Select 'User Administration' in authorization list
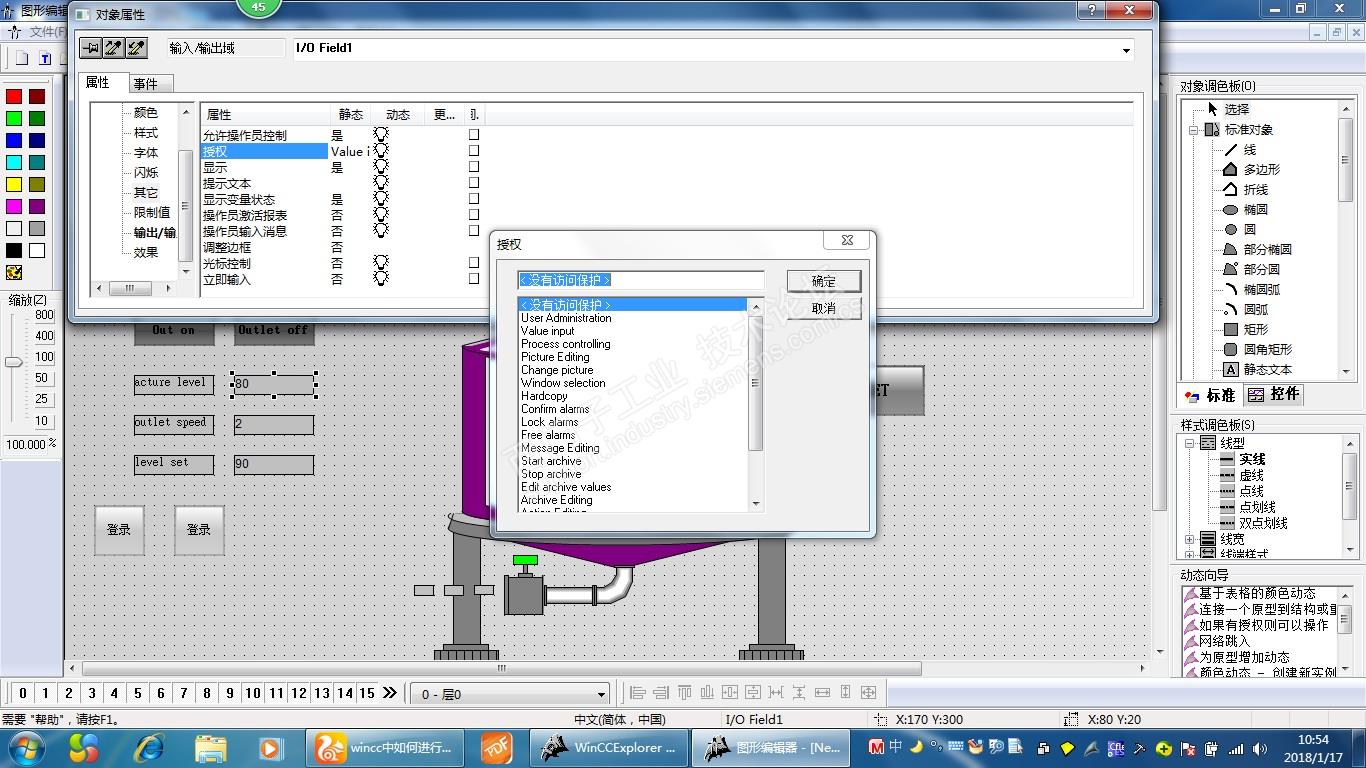Viewport: 1366px width, 768px height. (x=566, y=318)
